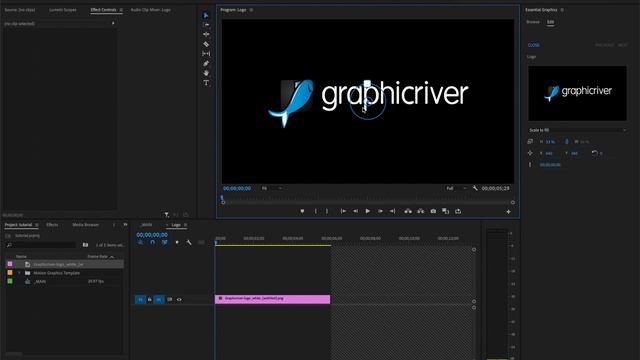Play the Program monitor sequence

coord(368,211)
